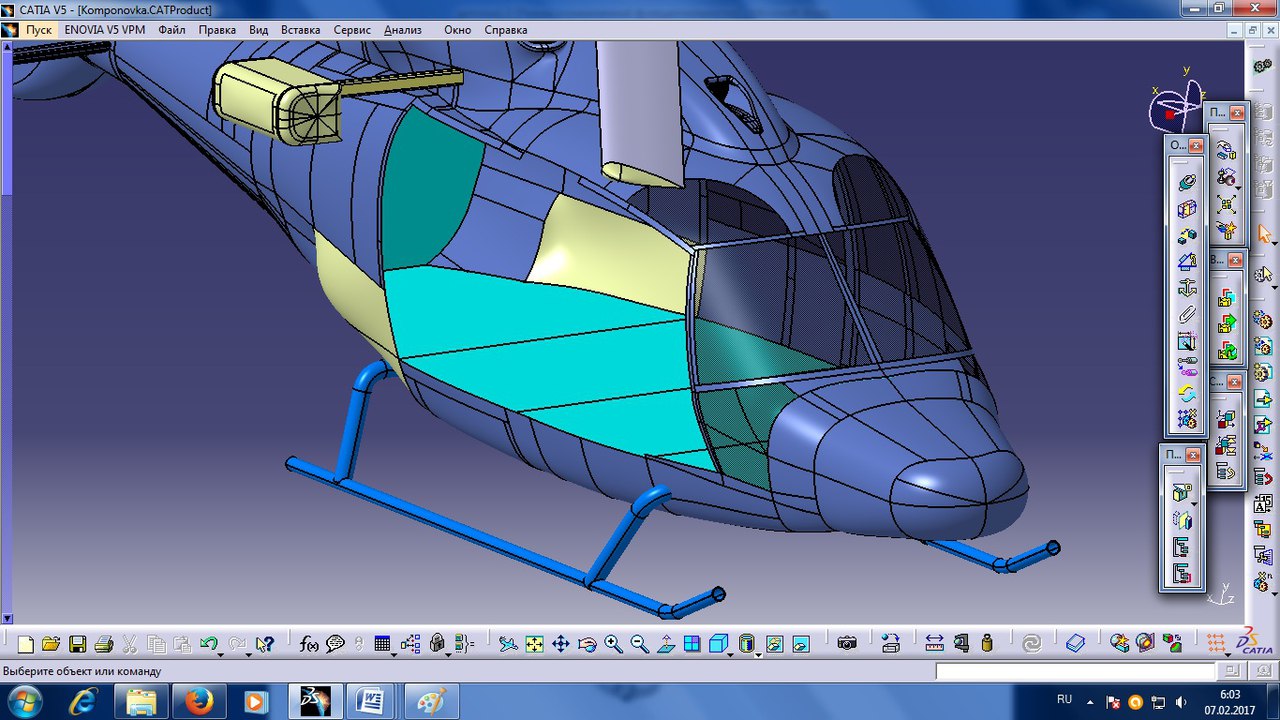The height and width of the screenshot is (720, 1280).
Task: Expand the quick view isometric cube dropdown
Action: [x=731, y=654]
